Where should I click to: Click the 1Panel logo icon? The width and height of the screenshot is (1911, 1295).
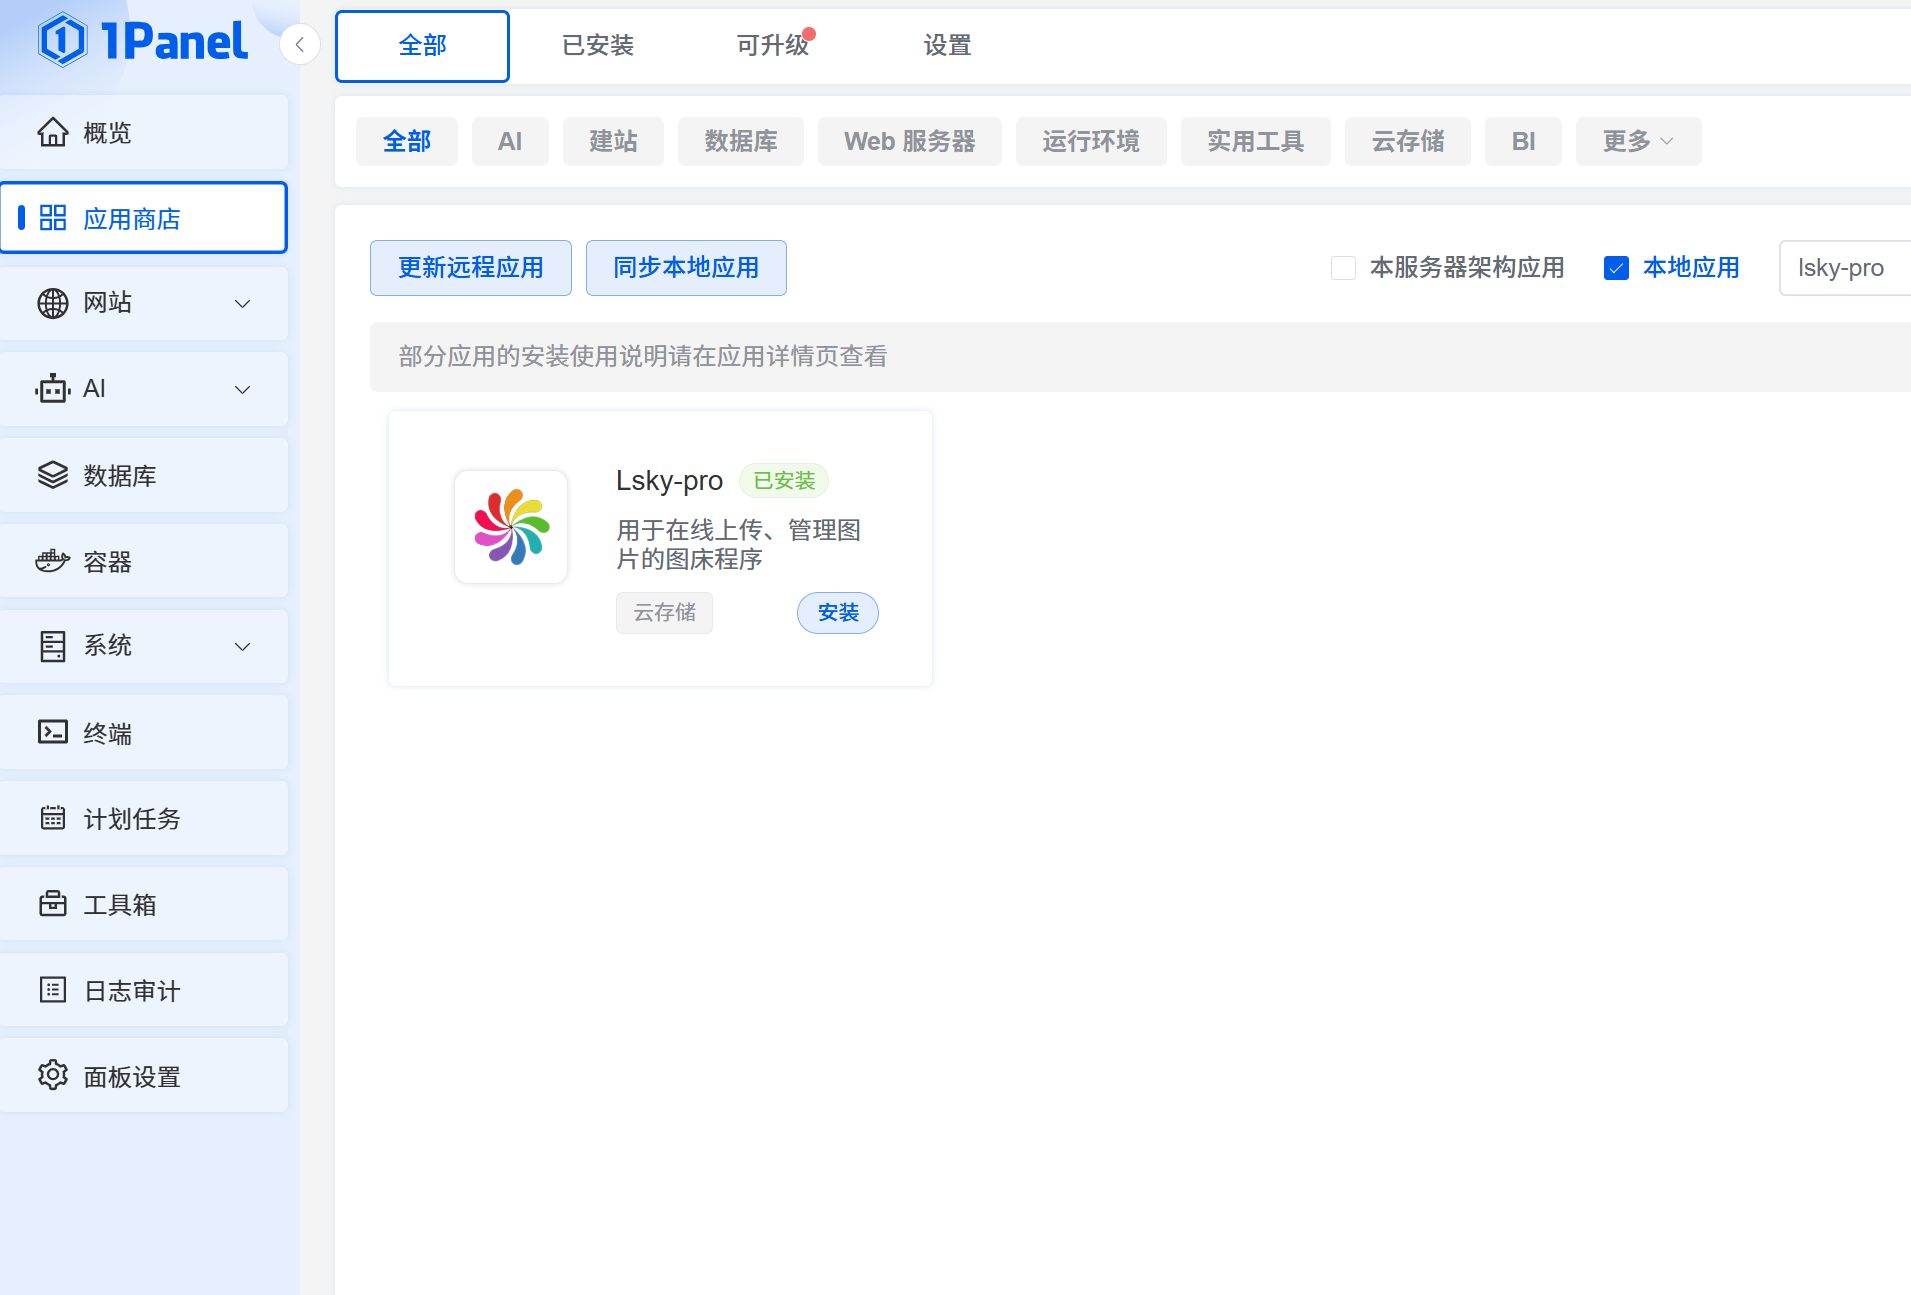tap(63, 40)
